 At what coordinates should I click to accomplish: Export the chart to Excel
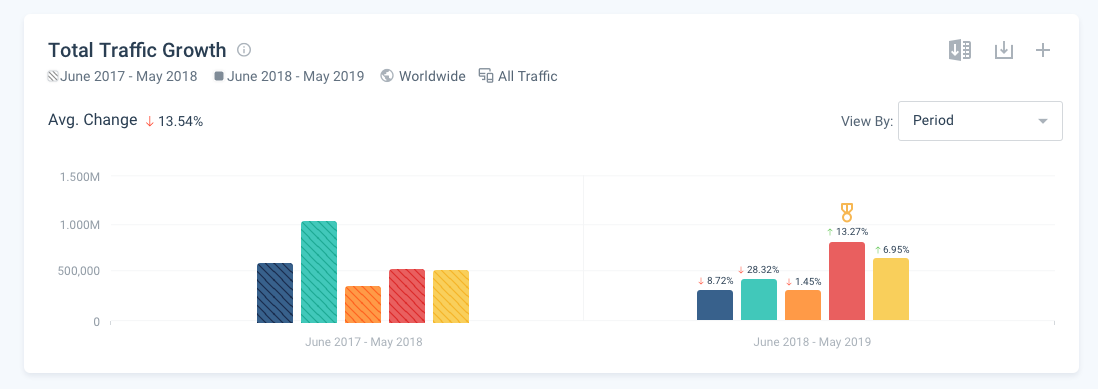point(960,50)
